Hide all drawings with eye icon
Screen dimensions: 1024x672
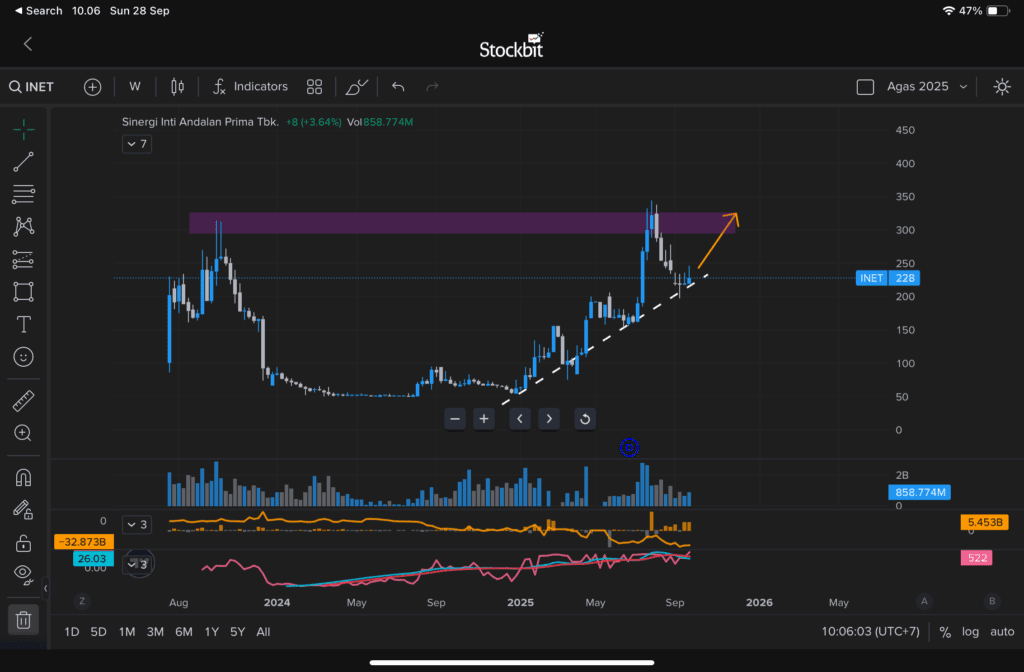coord(24,573)
